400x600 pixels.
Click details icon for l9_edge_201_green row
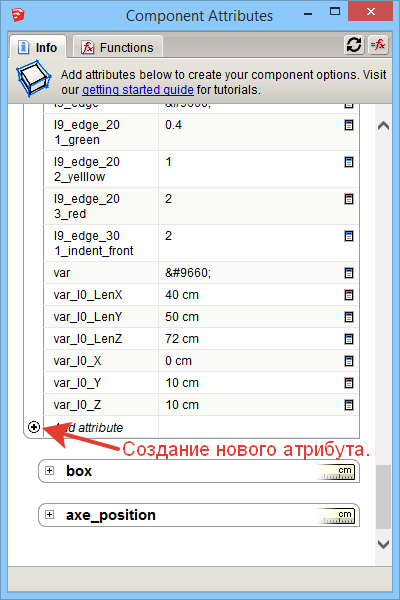(x=349, y=125)
